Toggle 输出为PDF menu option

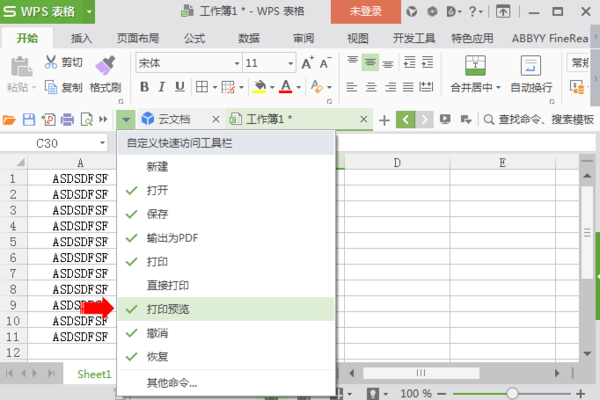[226, 238]
